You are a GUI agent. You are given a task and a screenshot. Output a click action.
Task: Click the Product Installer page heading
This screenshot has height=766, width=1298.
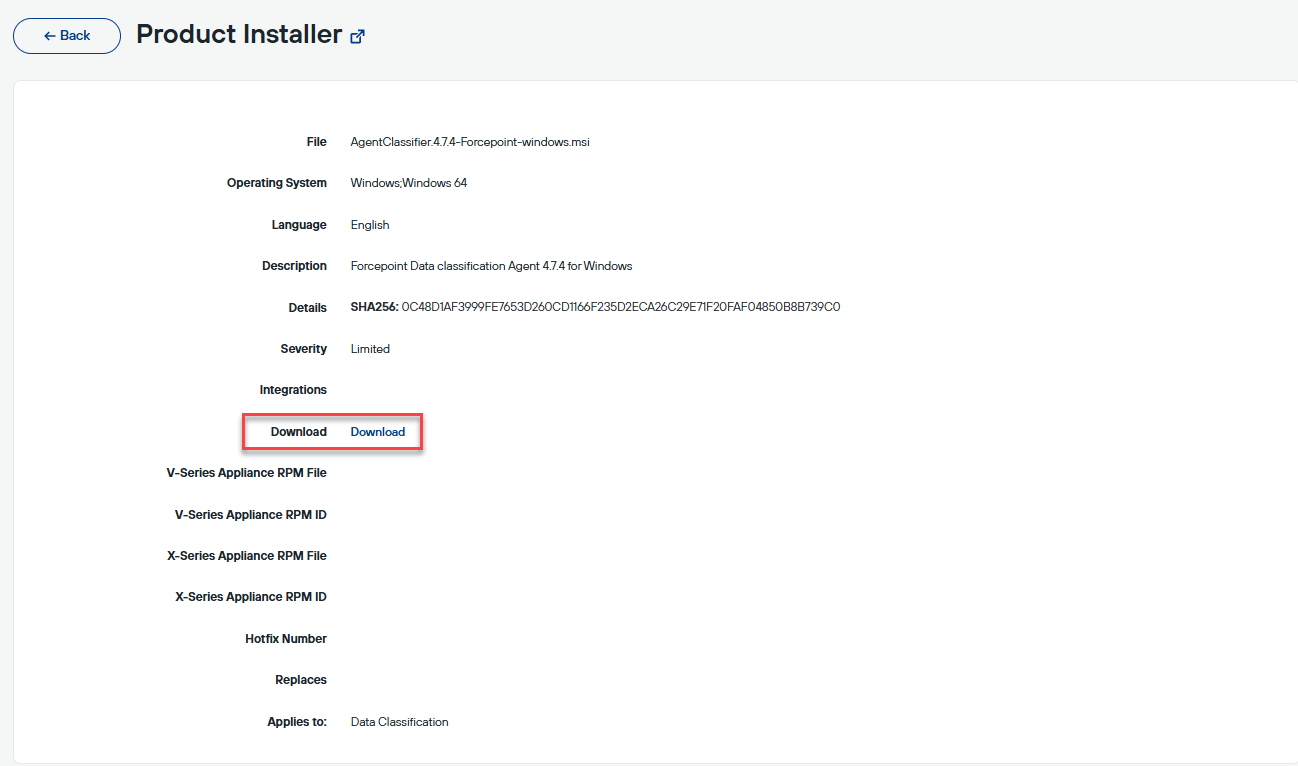point(239,34)
